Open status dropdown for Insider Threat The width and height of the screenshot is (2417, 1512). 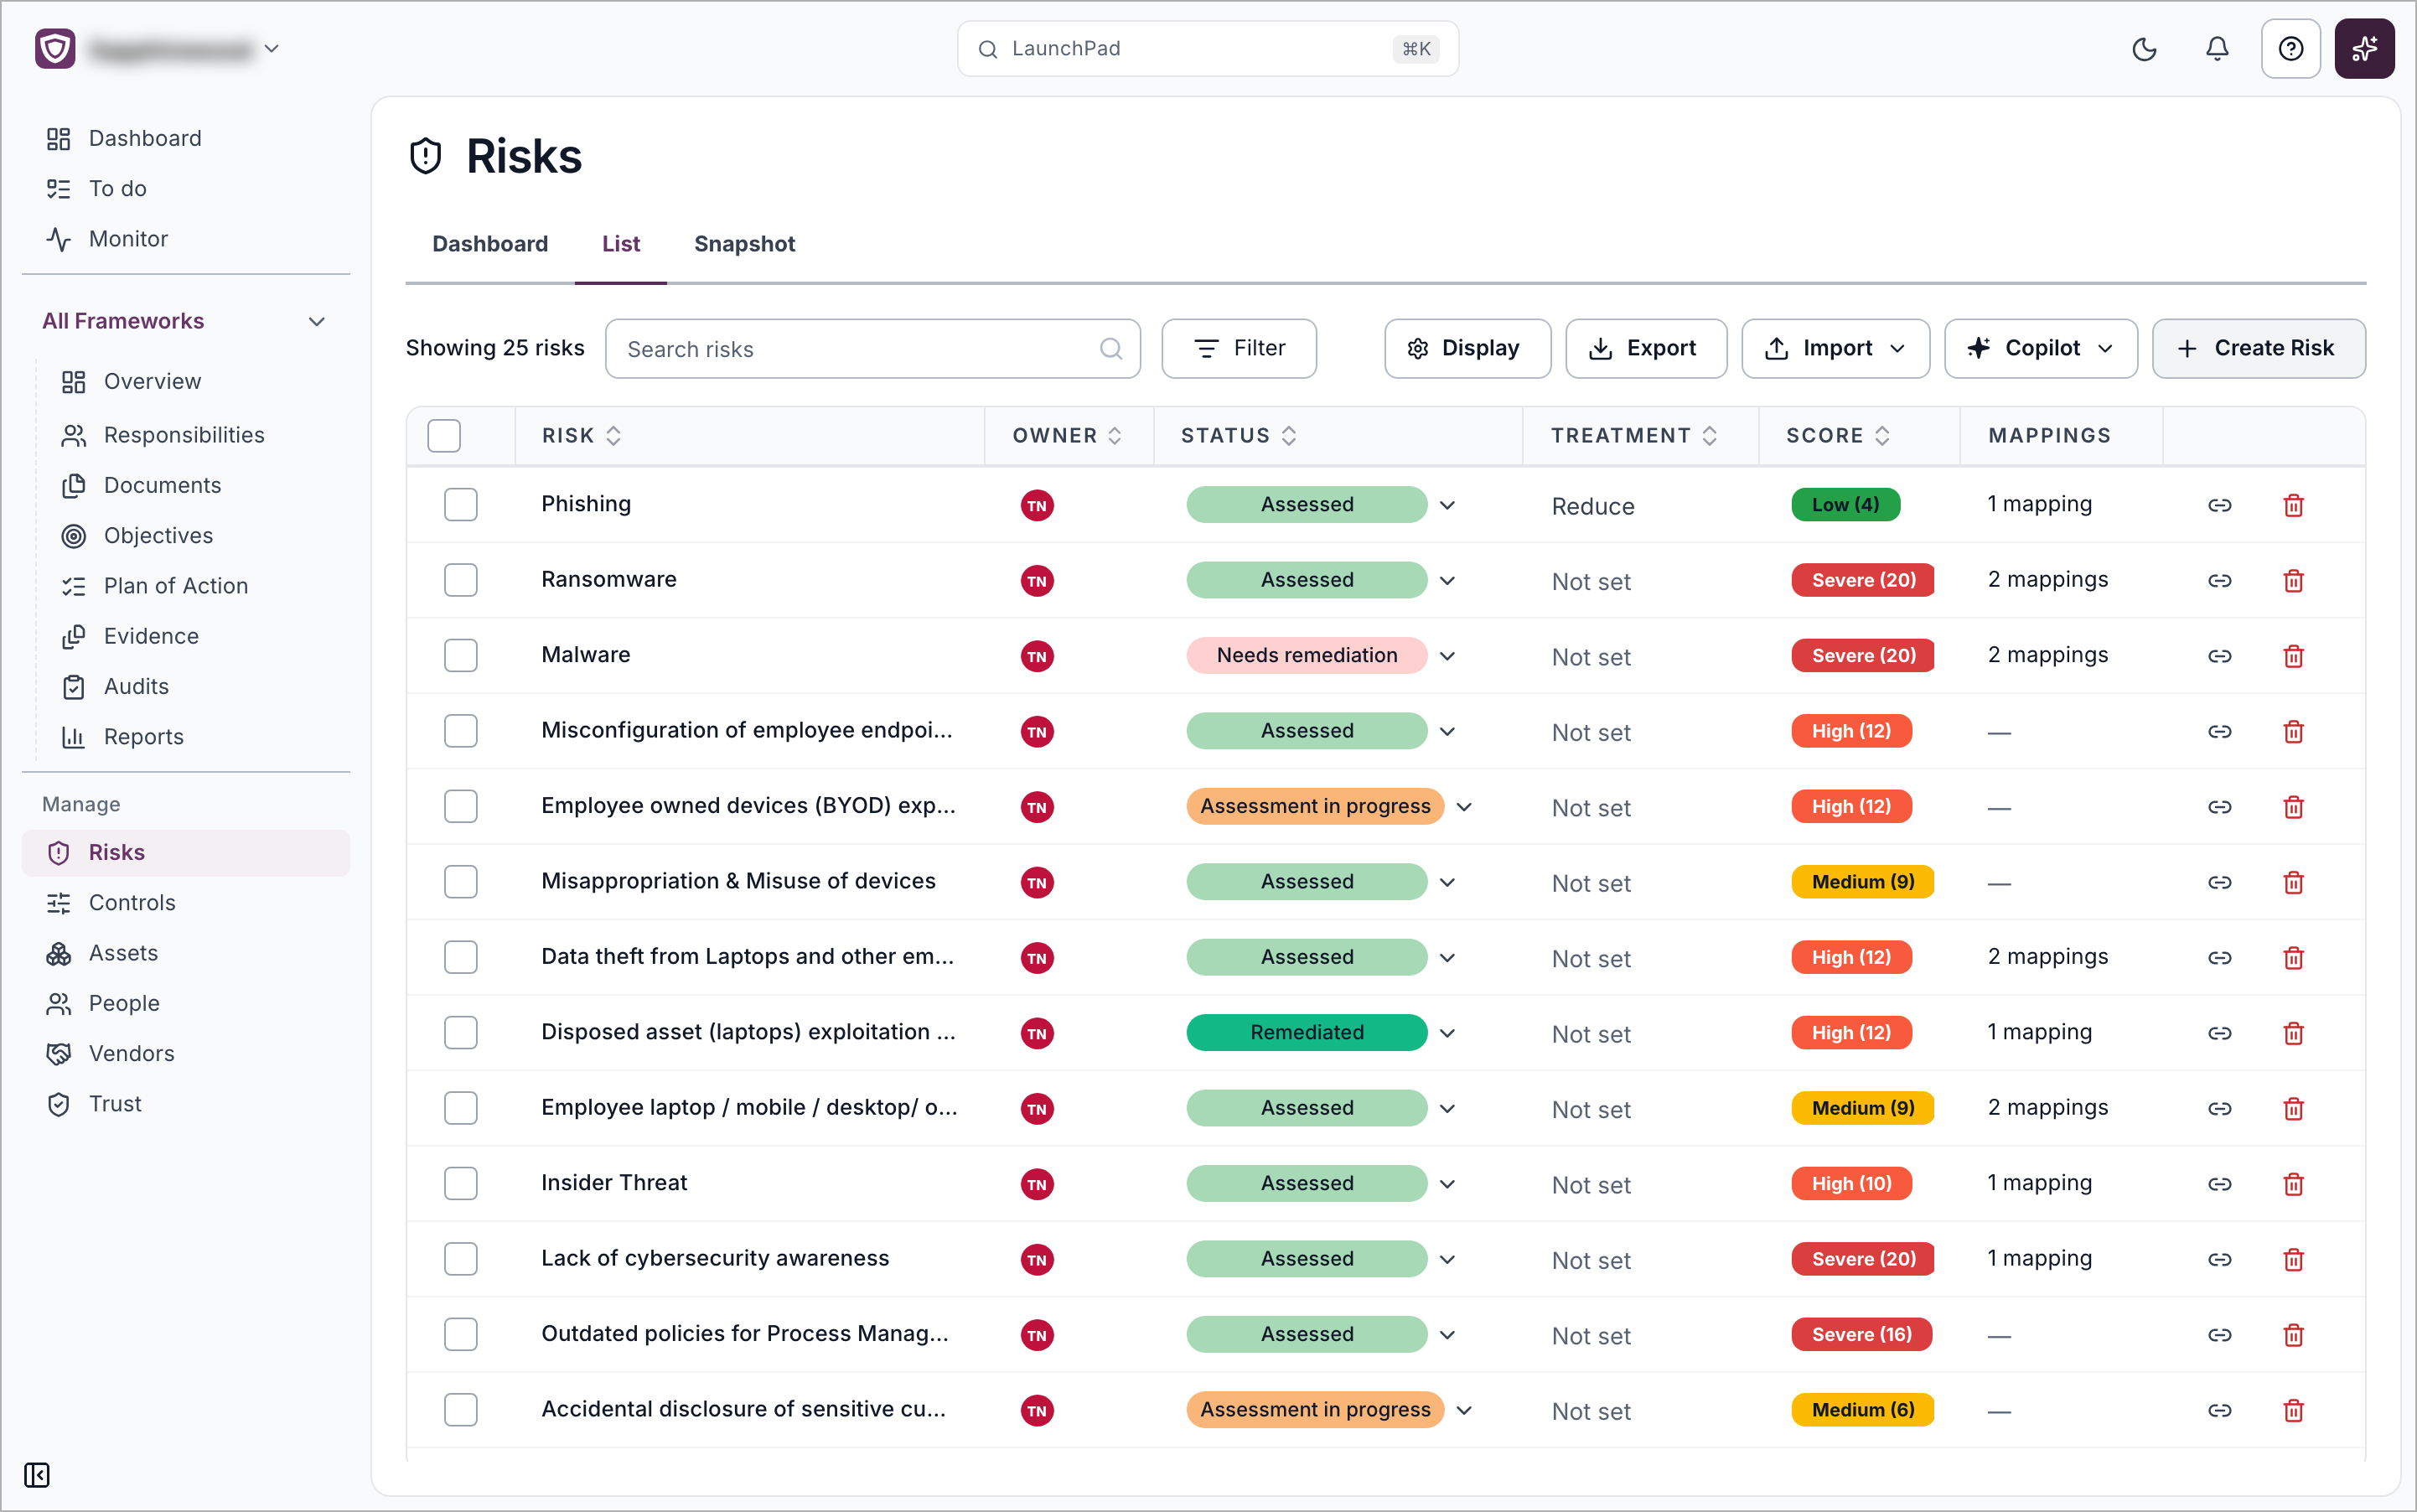pos(1447,1184)
